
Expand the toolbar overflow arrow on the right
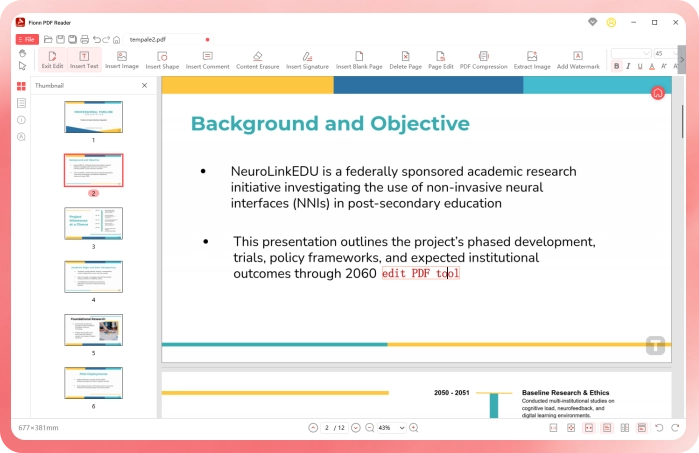(682, 59)
